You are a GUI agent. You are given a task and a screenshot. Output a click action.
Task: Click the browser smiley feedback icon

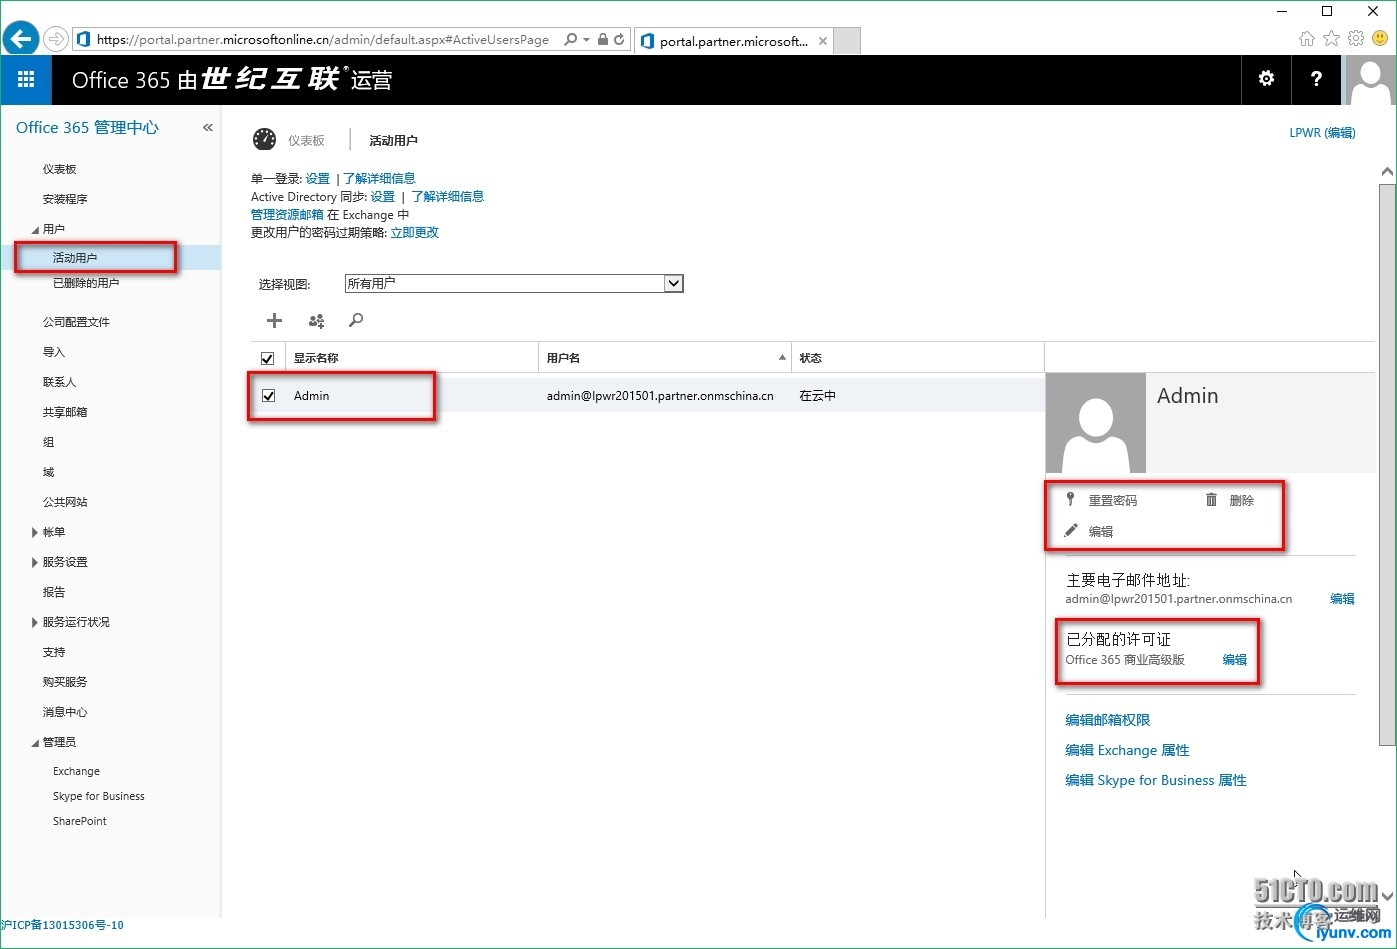1380,39
